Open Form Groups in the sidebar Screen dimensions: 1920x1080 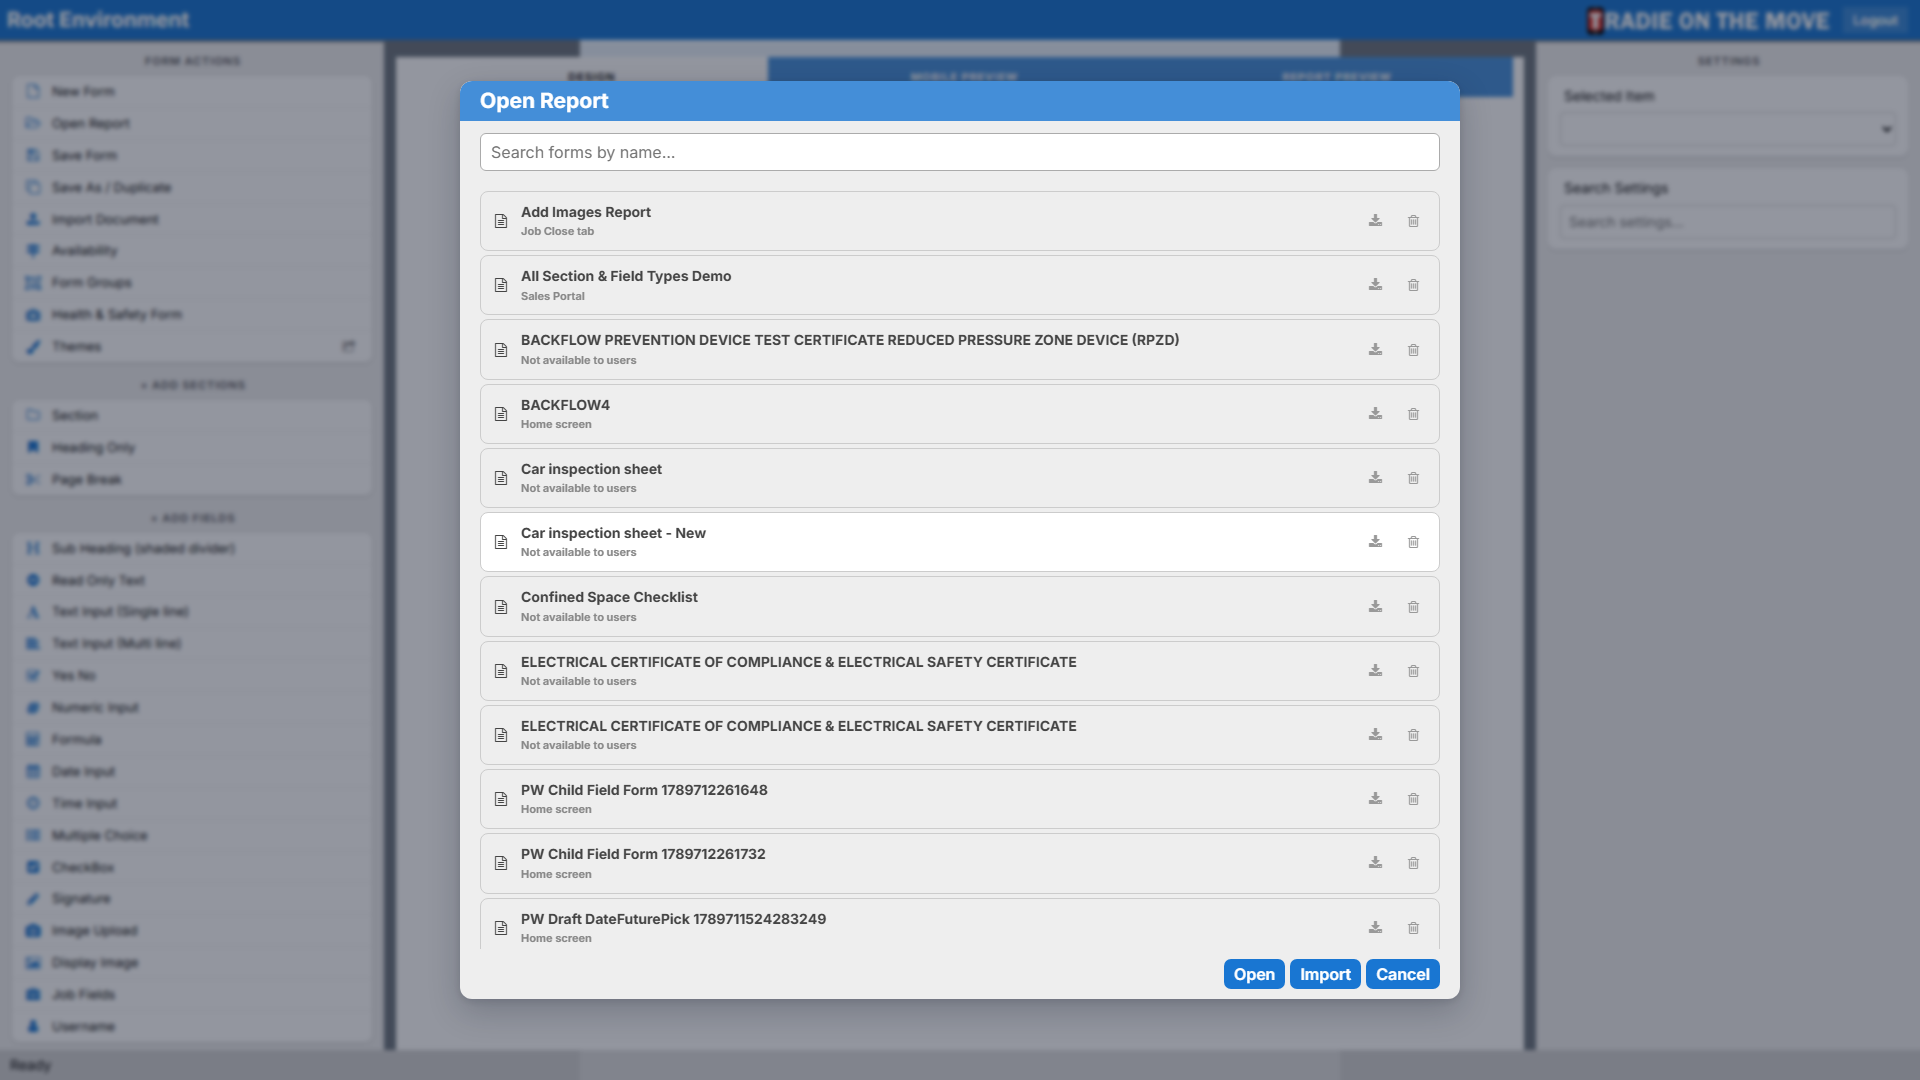pos(192,282)
